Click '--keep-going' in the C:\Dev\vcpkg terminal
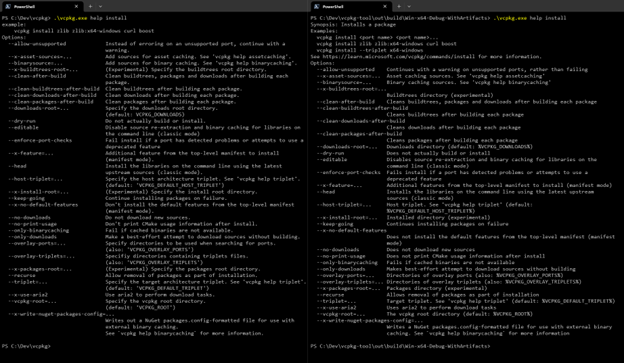The height and width of the screenshot is (363, 624). [26, 198]
